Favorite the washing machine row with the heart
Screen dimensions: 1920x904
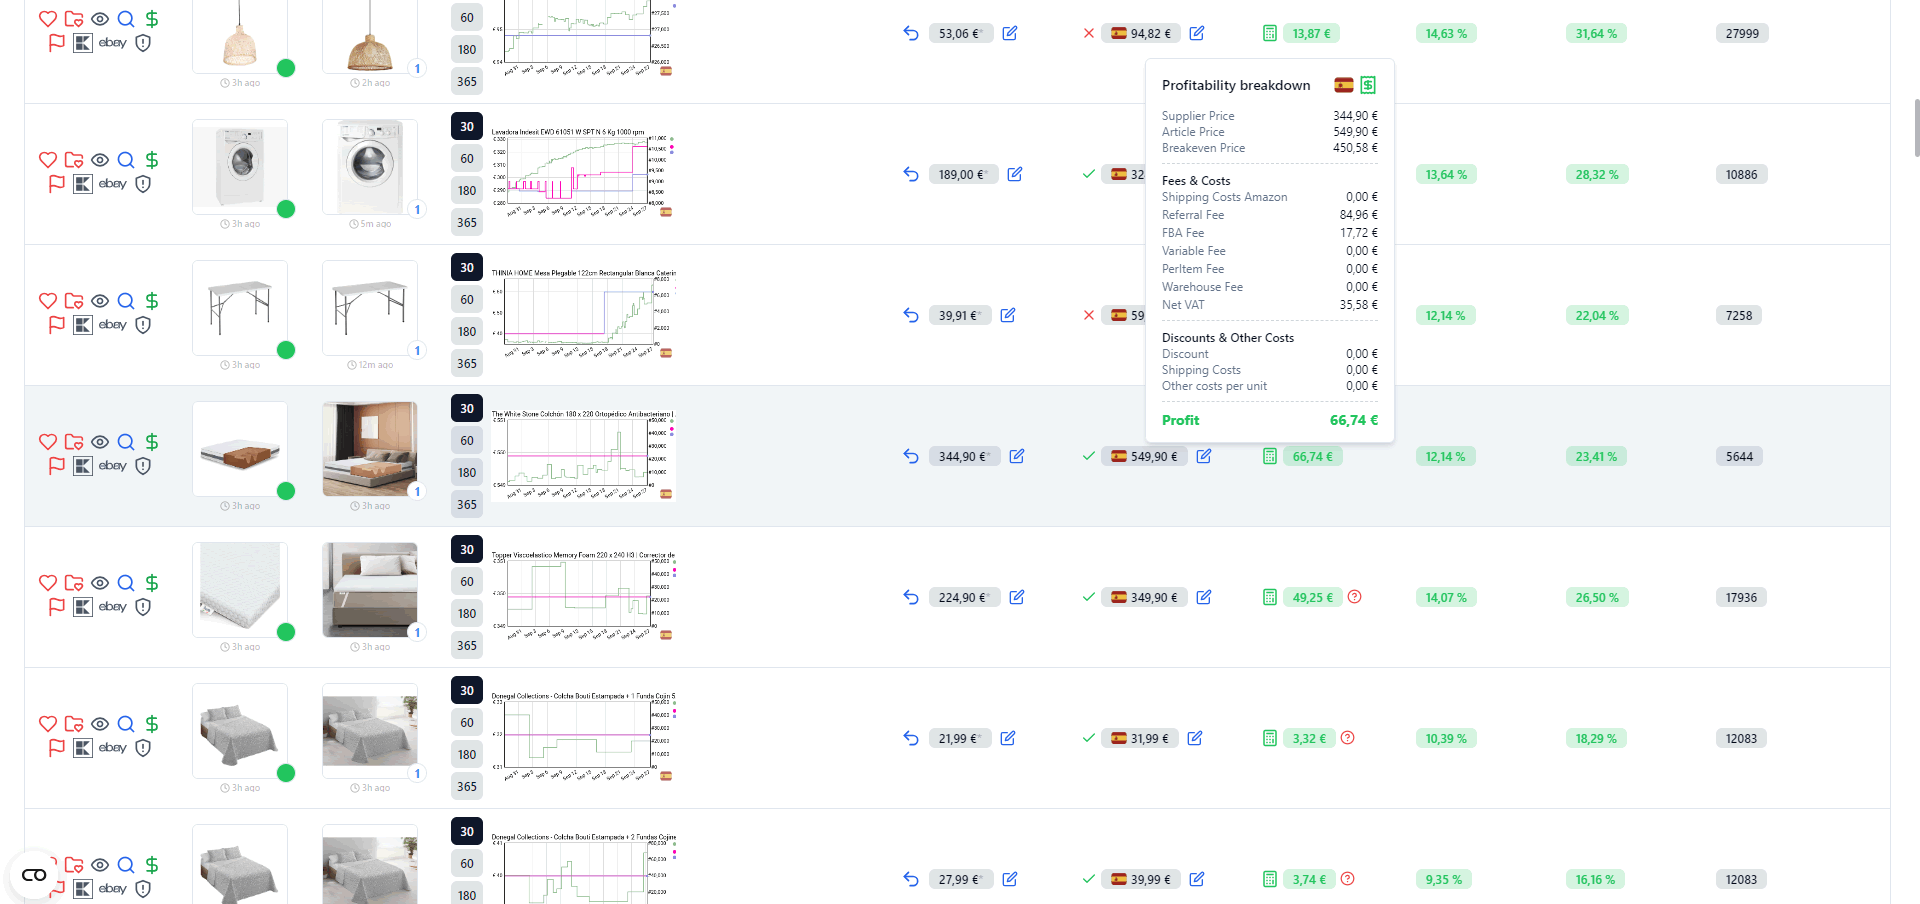[x=48, y=160]
